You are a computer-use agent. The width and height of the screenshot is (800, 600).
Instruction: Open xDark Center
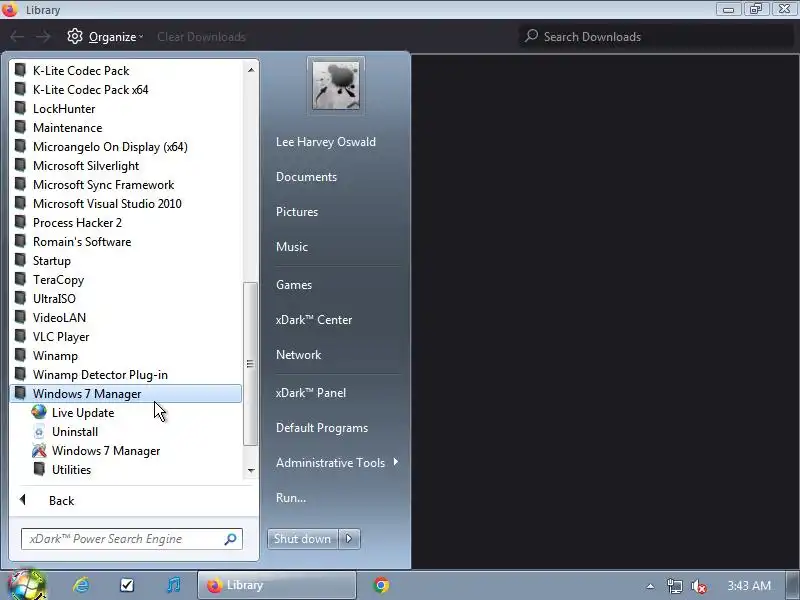pos(314,319)
